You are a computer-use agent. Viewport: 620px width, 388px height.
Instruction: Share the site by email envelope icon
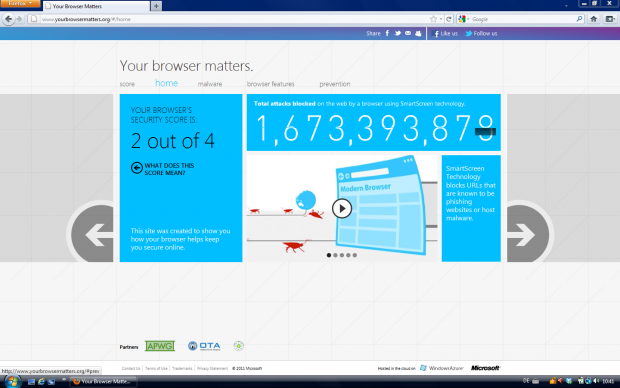[x=408, y=33]
